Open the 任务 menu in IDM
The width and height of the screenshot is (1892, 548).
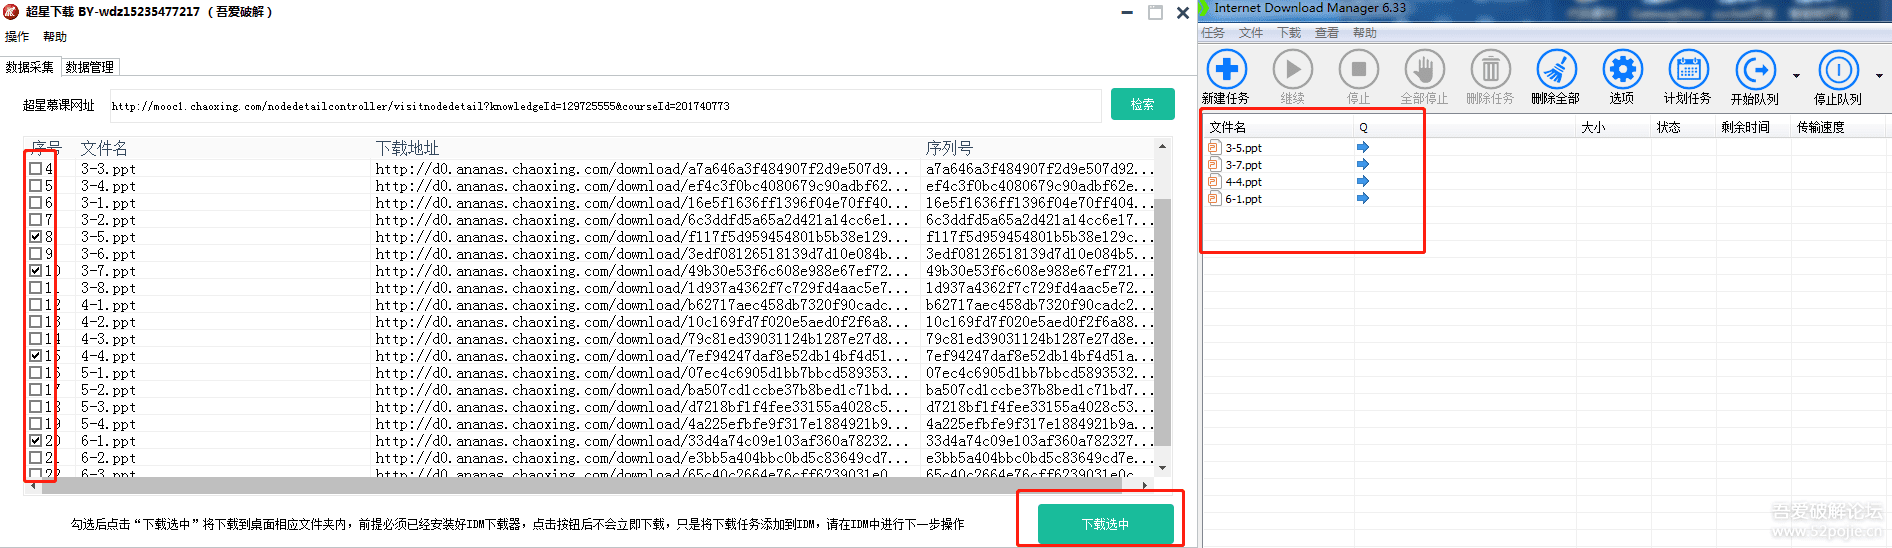pyautogui.click(x=1213, y=33)
